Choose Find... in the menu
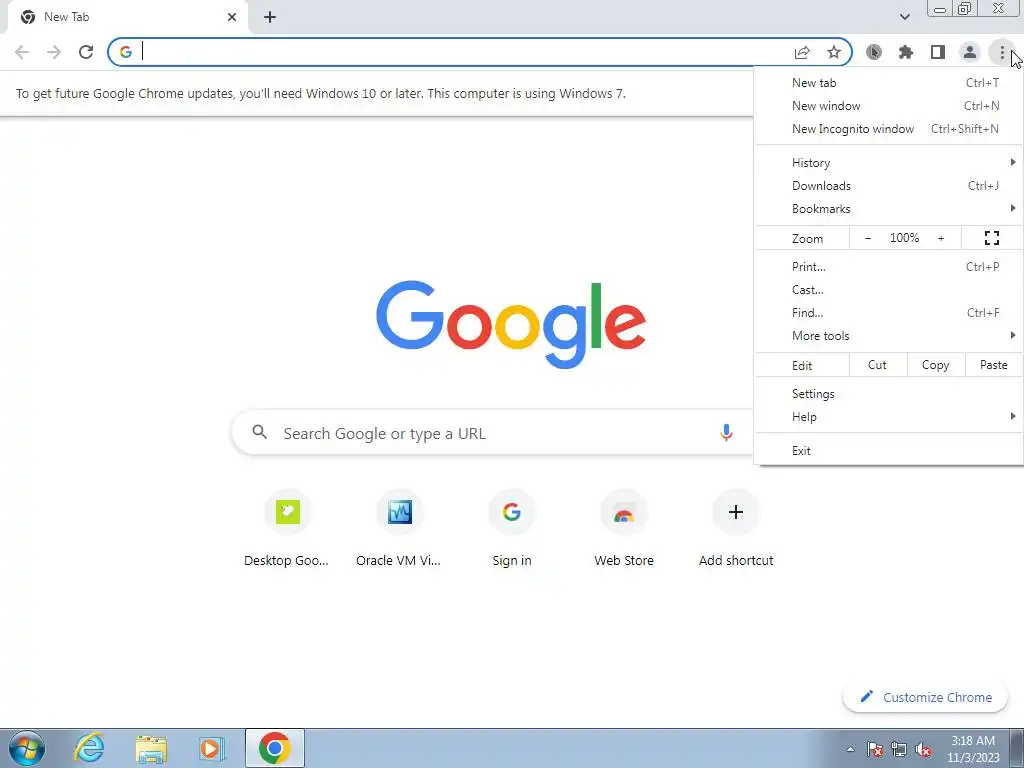This screenshot has height=768, width=1024. [x=889, y=313]
